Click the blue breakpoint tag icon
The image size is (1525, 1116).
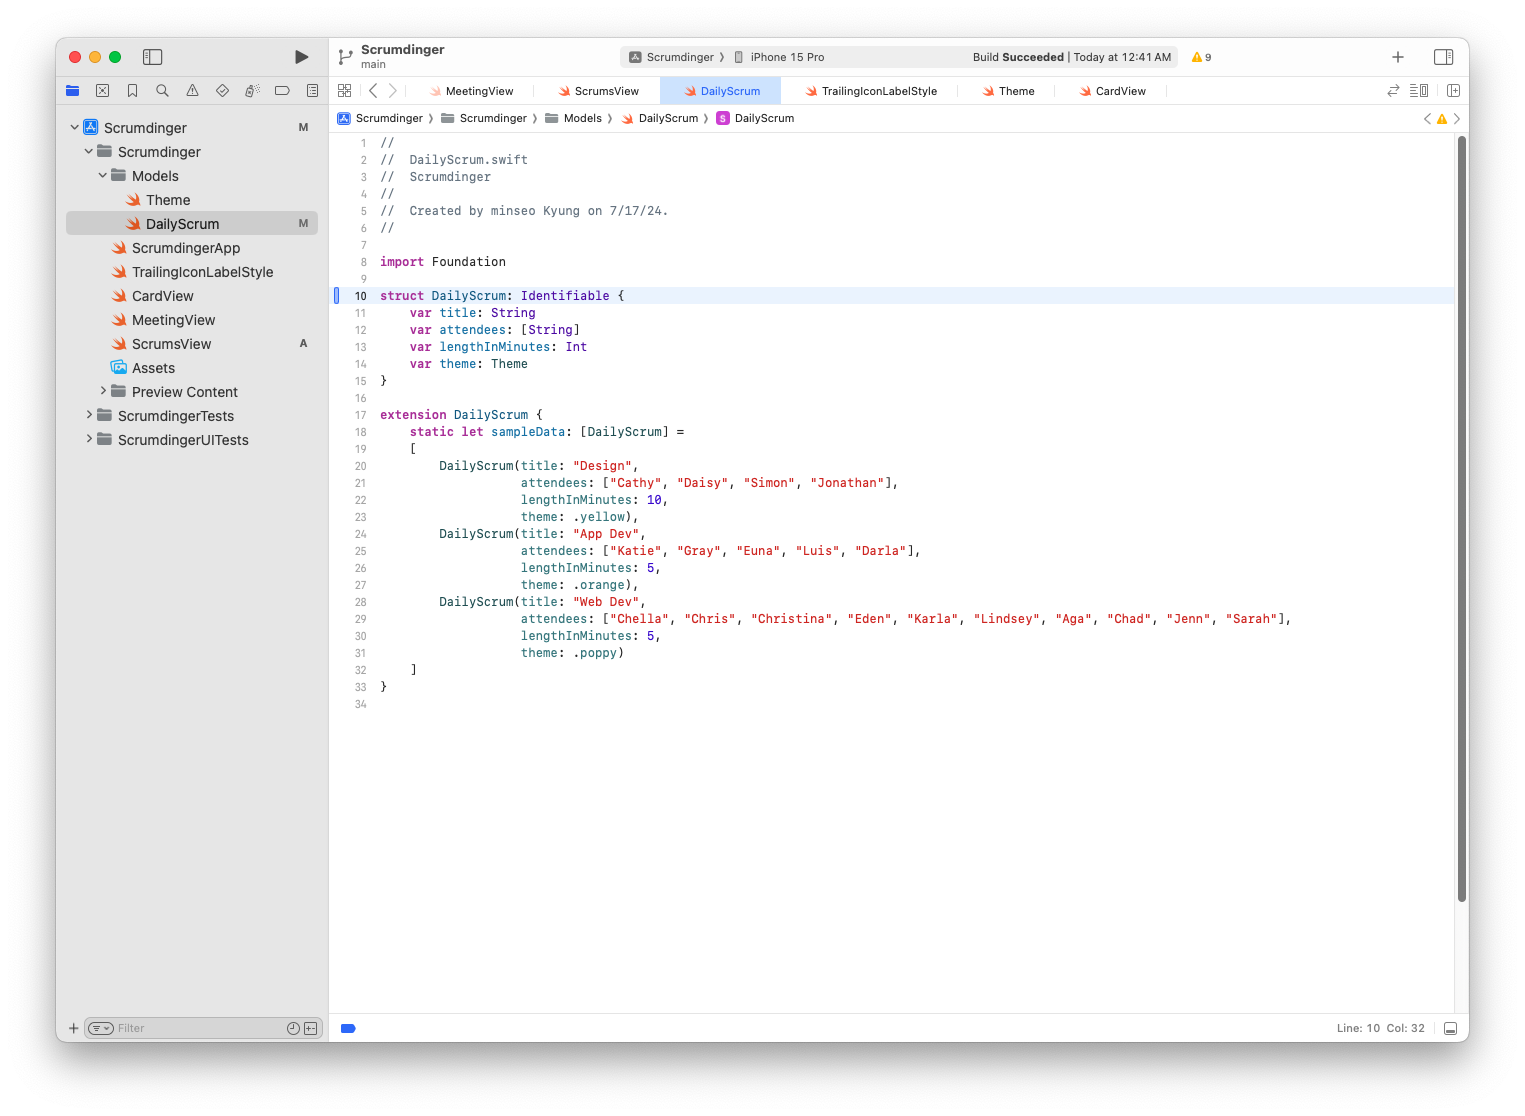348,1028
